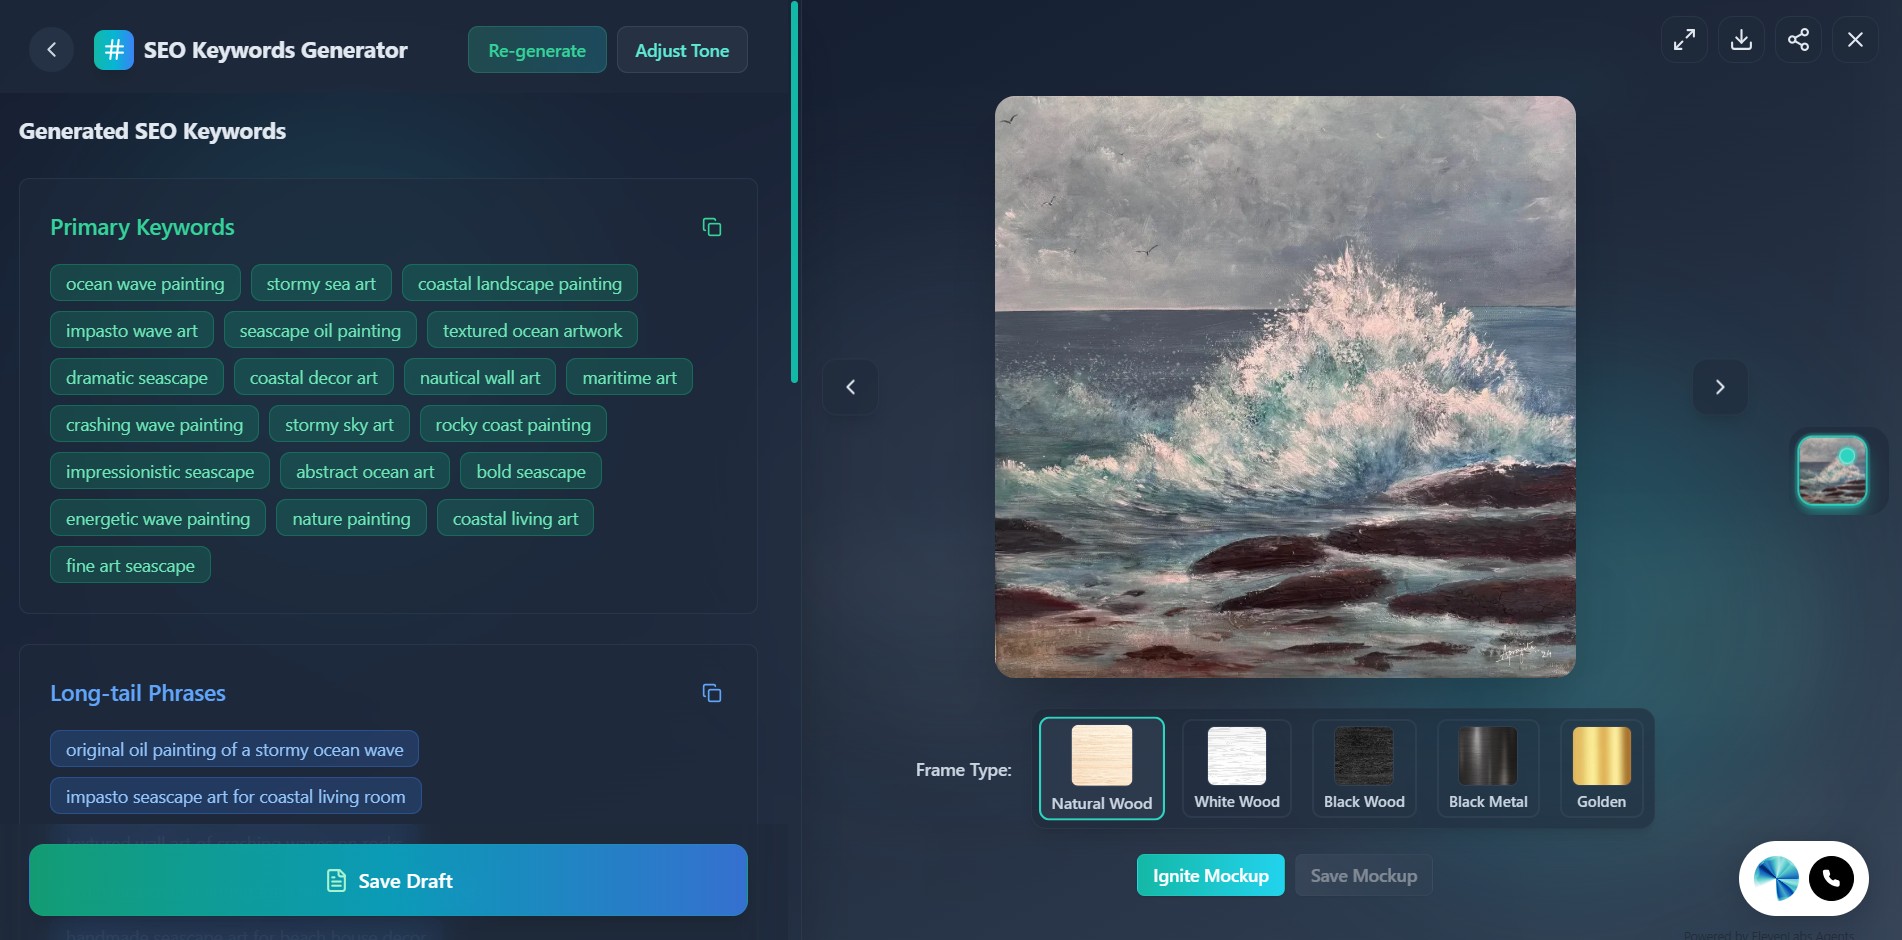
Task: Copy the Long-tail Phrases list
Action: coord(711,694)
